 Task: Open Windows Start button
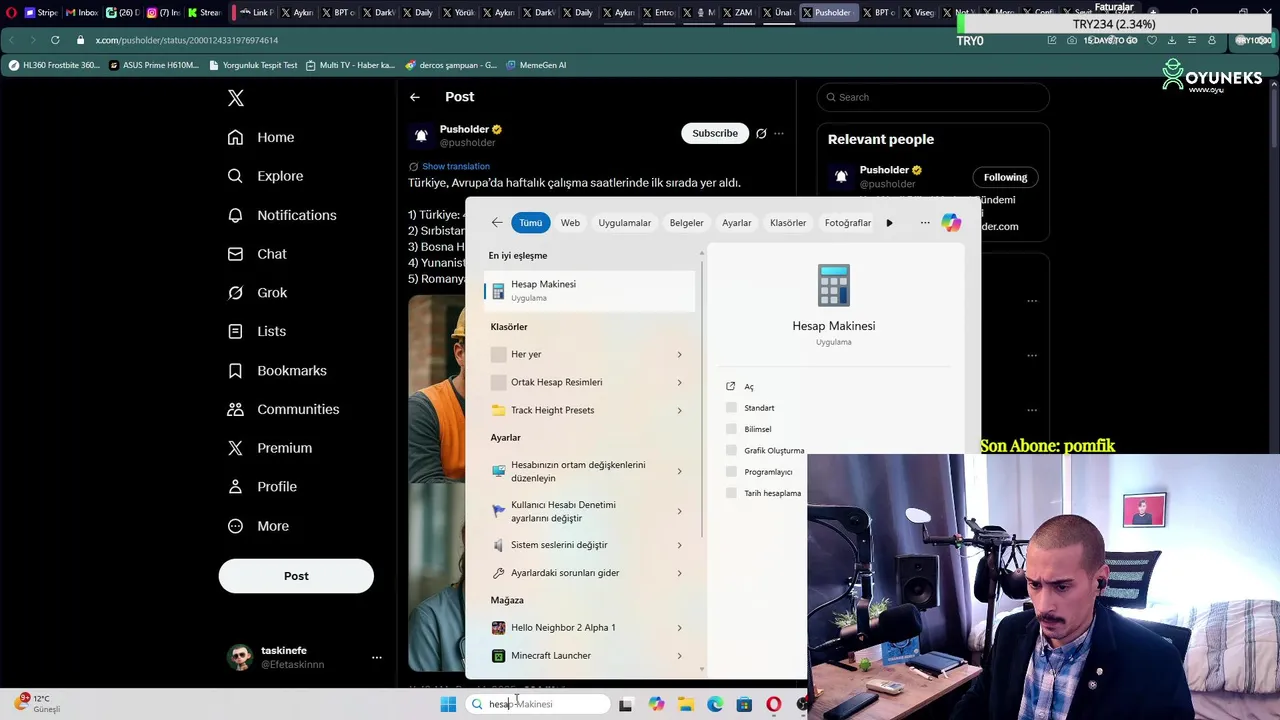coord(448,704)
